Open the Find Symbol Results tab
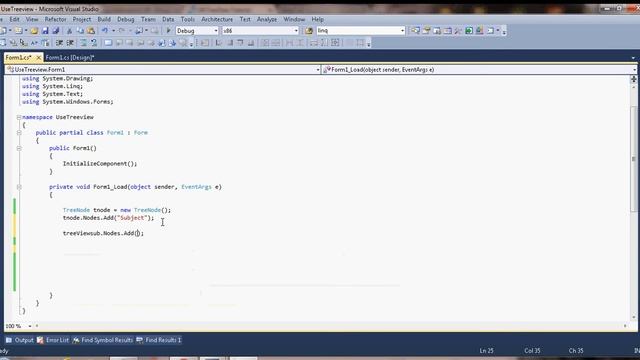The height and width of the screenshot is (360, 640). pyautogui.click(x=103, y=340)
